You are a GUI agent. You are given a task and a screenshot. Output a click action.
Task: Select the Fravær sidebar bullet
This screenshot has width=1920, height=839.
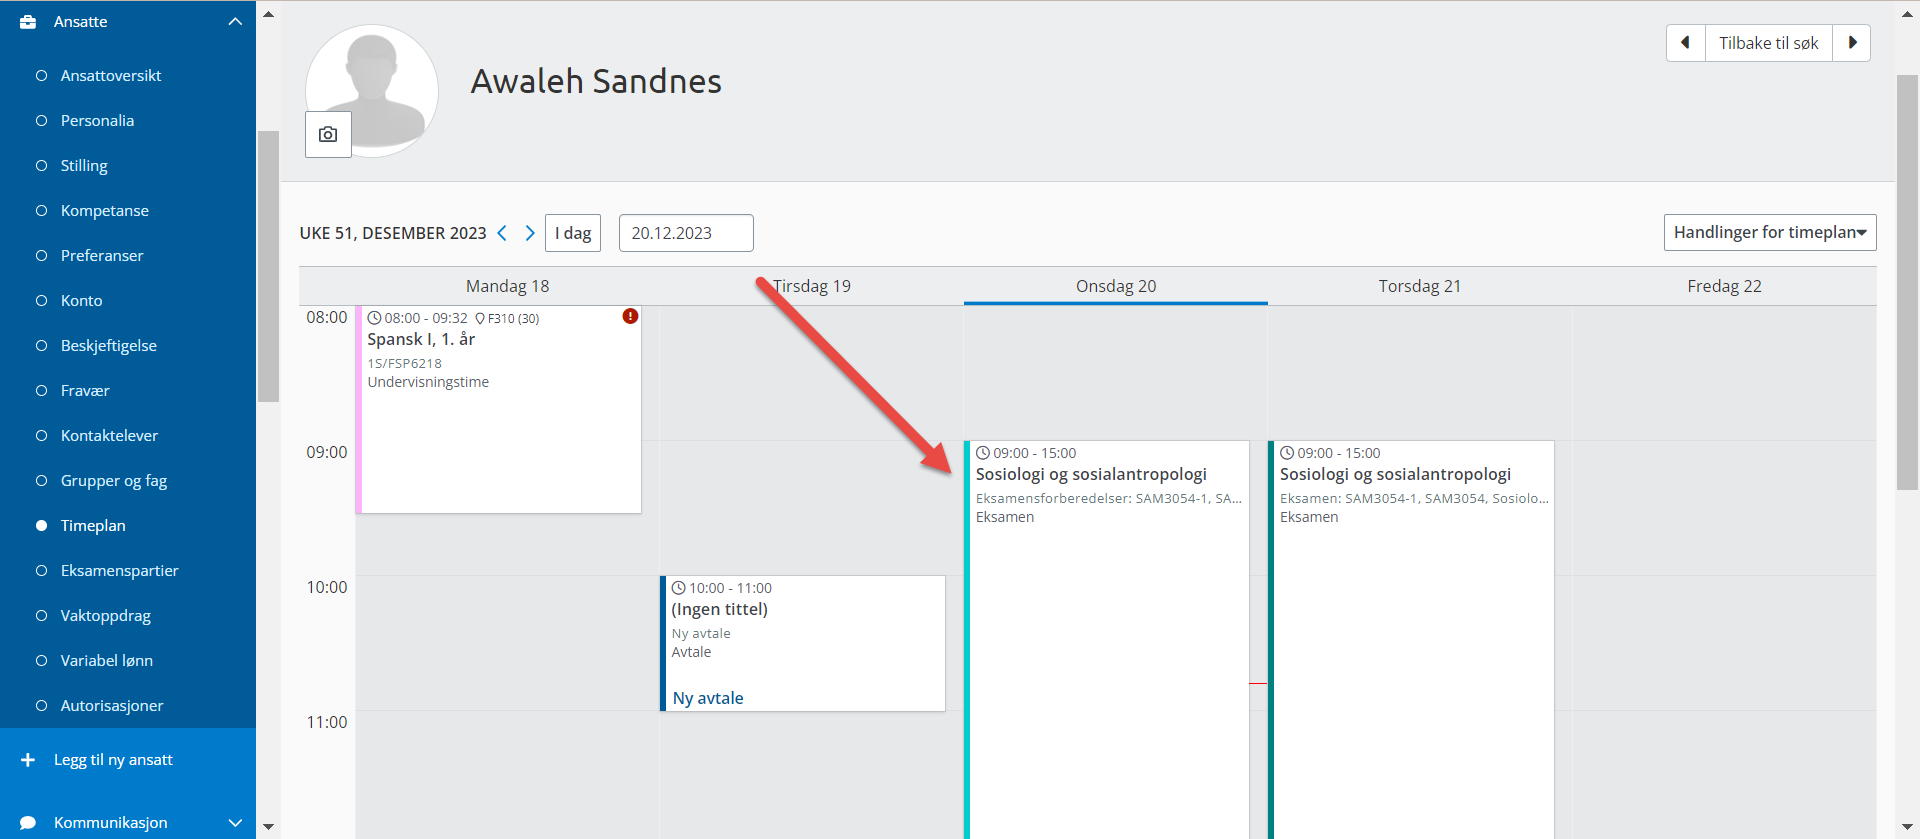click(41, 391)
